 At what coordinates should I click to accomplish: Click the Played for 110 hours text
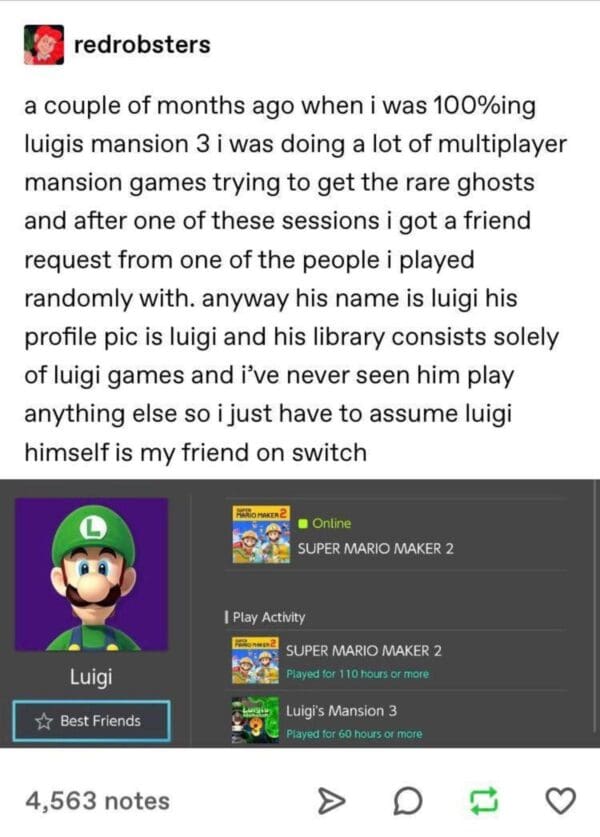(357, 674)
